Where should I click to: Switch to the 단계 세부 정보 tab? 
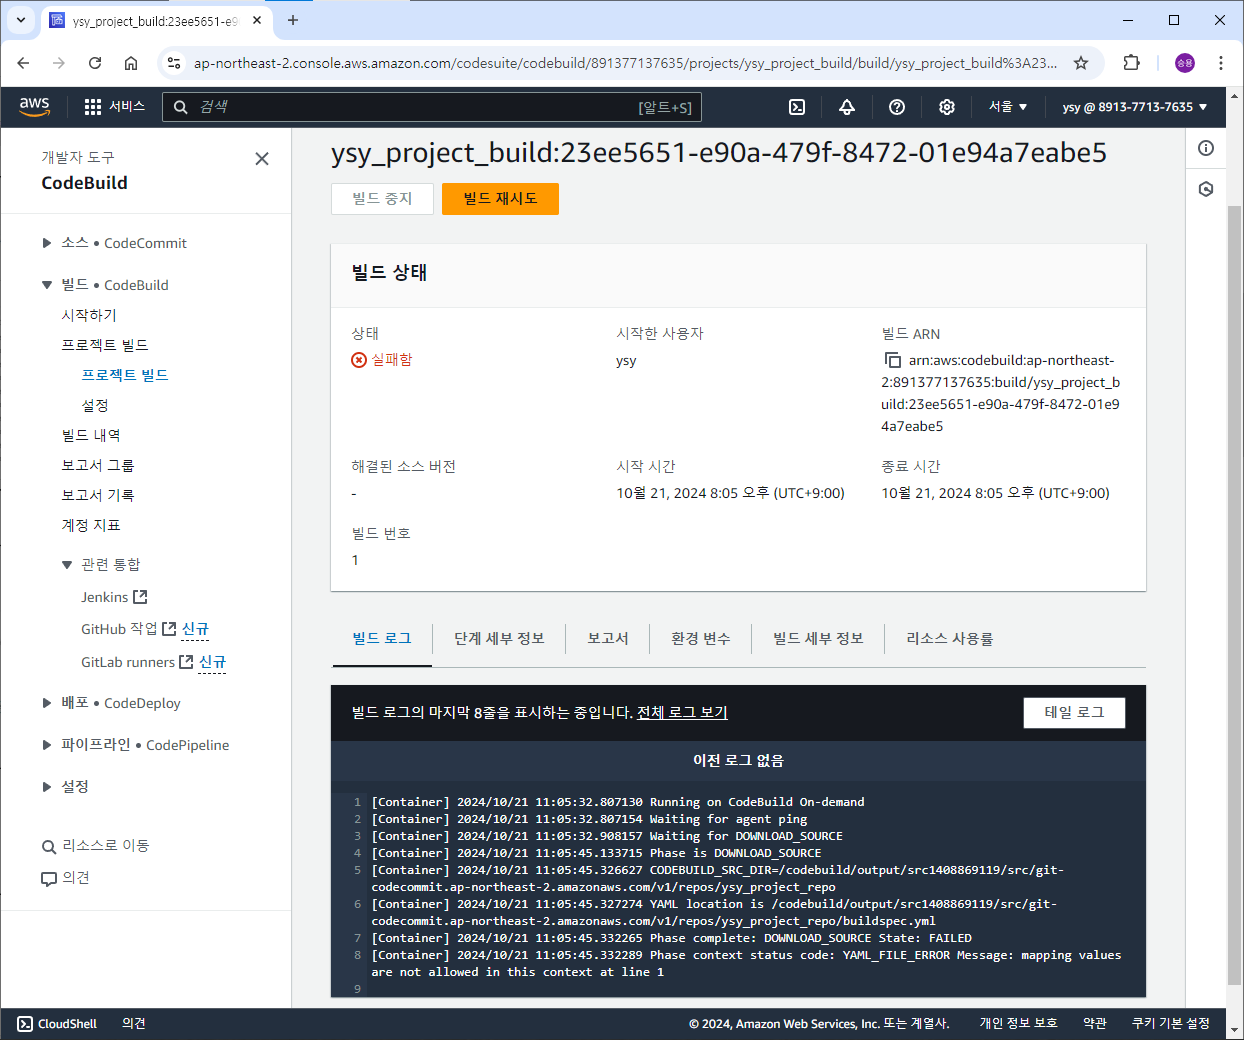click(499, 638)
